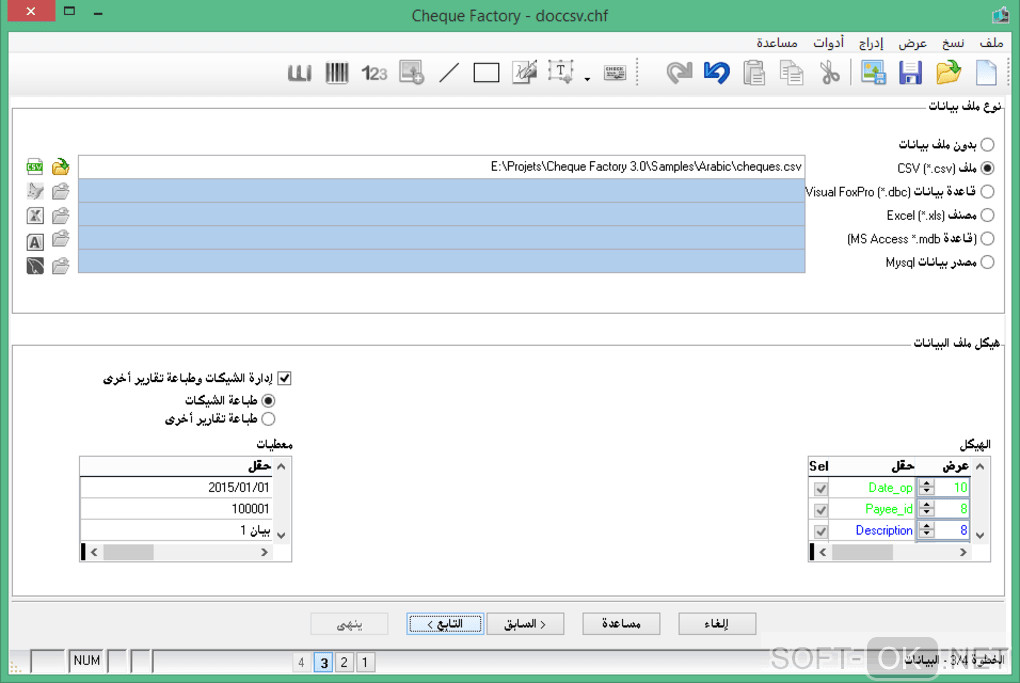Toggle 'إدارة الشيكات وطباعة تقارير أخرى' checkbox
This screenshot has width=1020, height=683.
click(x=284, y=378)
